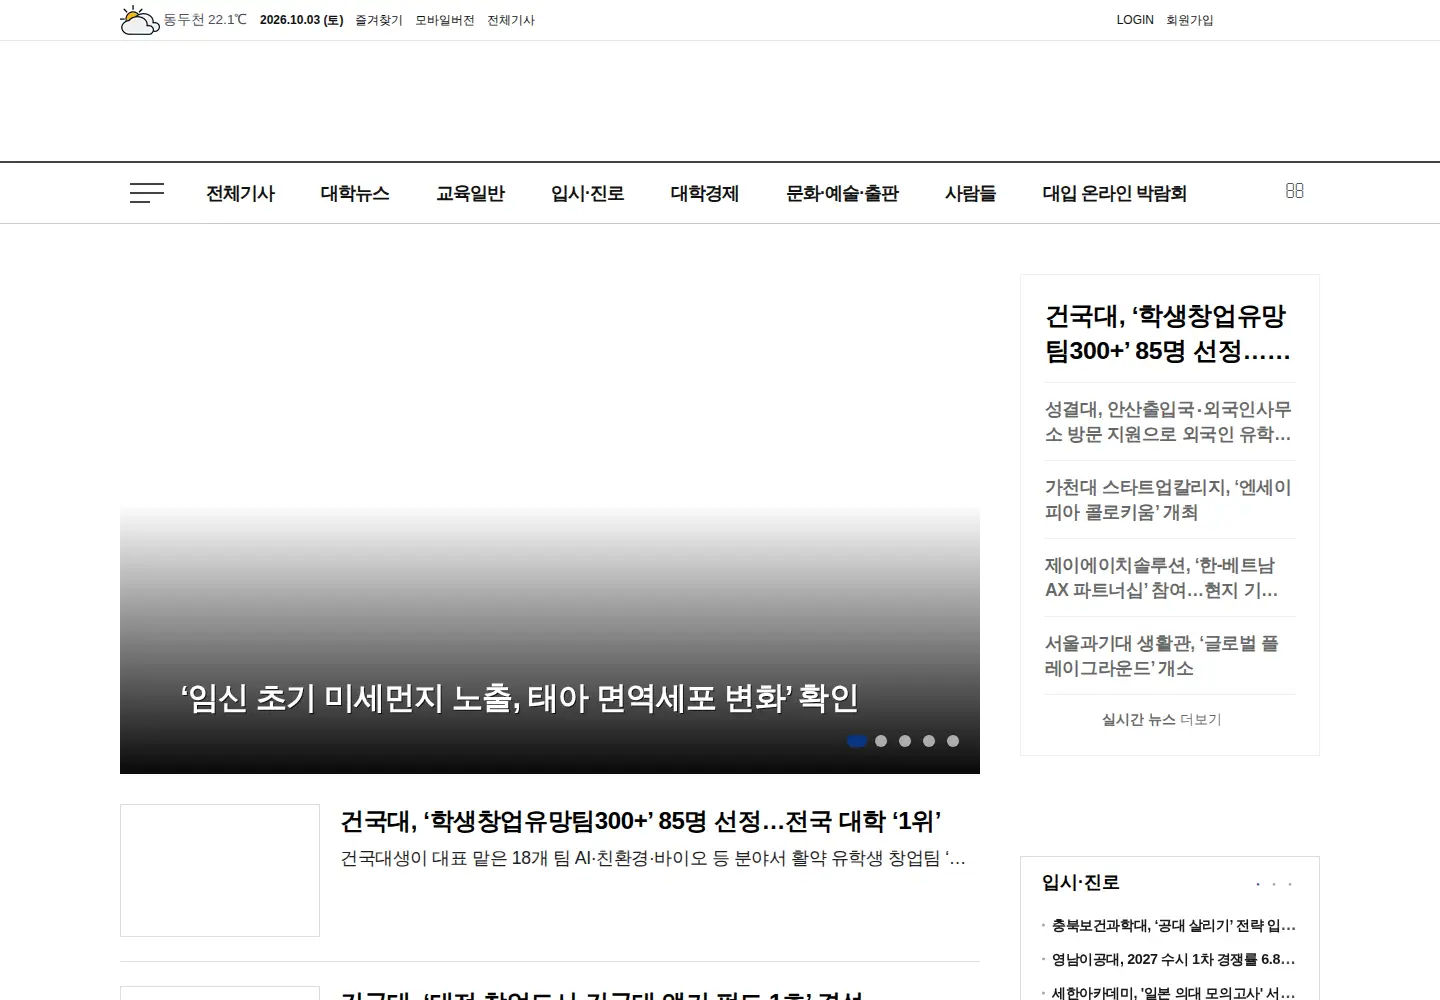
Task: Open slider headline about 미세먼지 노출
Action: pyautogui.click(x=519, y=698)
